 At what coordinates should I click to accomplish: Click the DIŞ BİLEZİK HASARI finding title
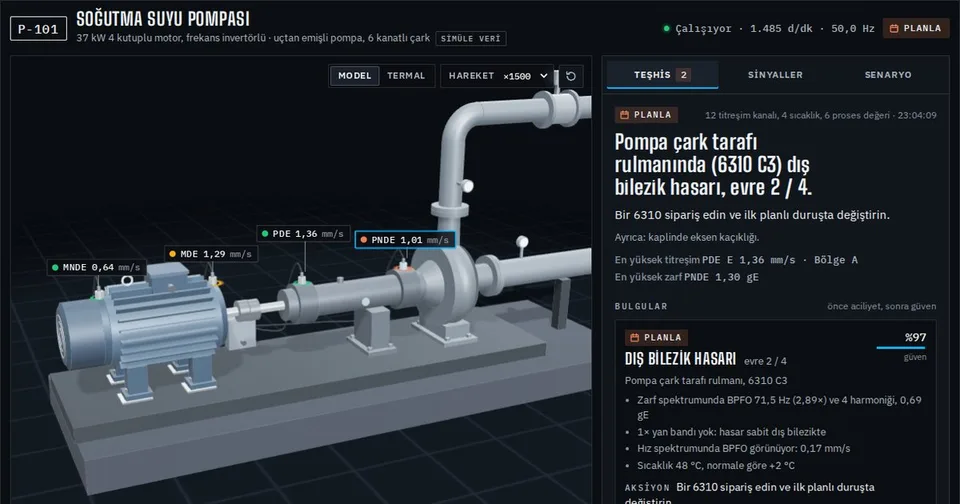pyautogui.click(x=680, y=359)
